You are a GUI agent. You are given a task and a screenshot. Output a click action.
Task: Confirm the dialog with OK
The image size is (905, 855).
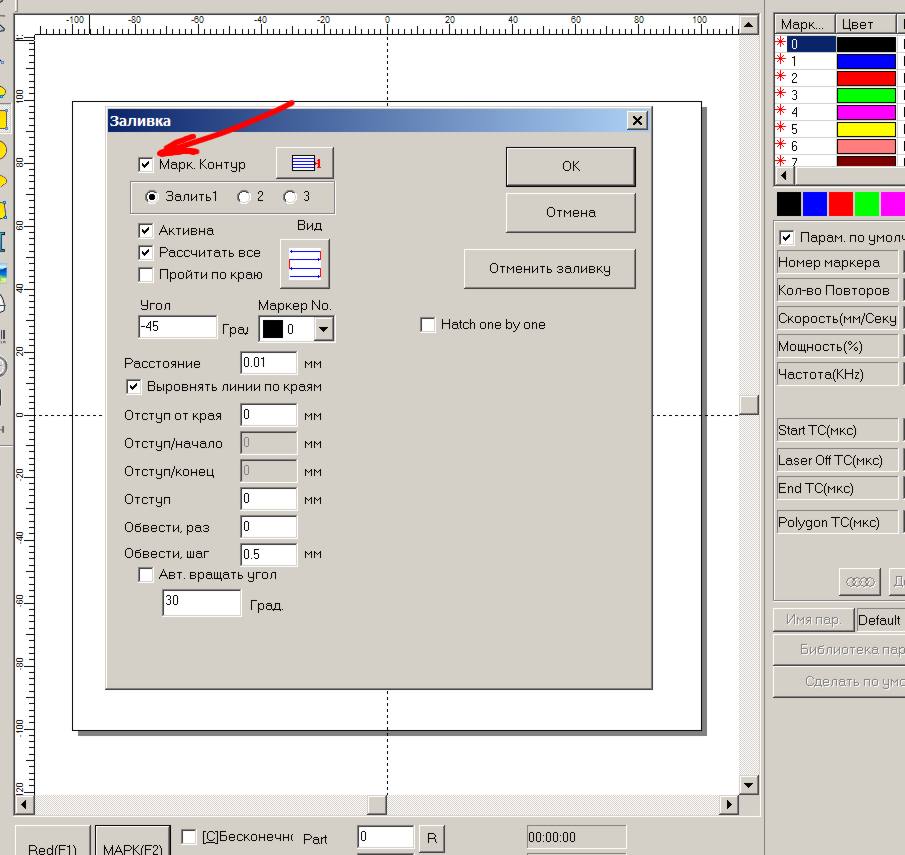[570, 167]
